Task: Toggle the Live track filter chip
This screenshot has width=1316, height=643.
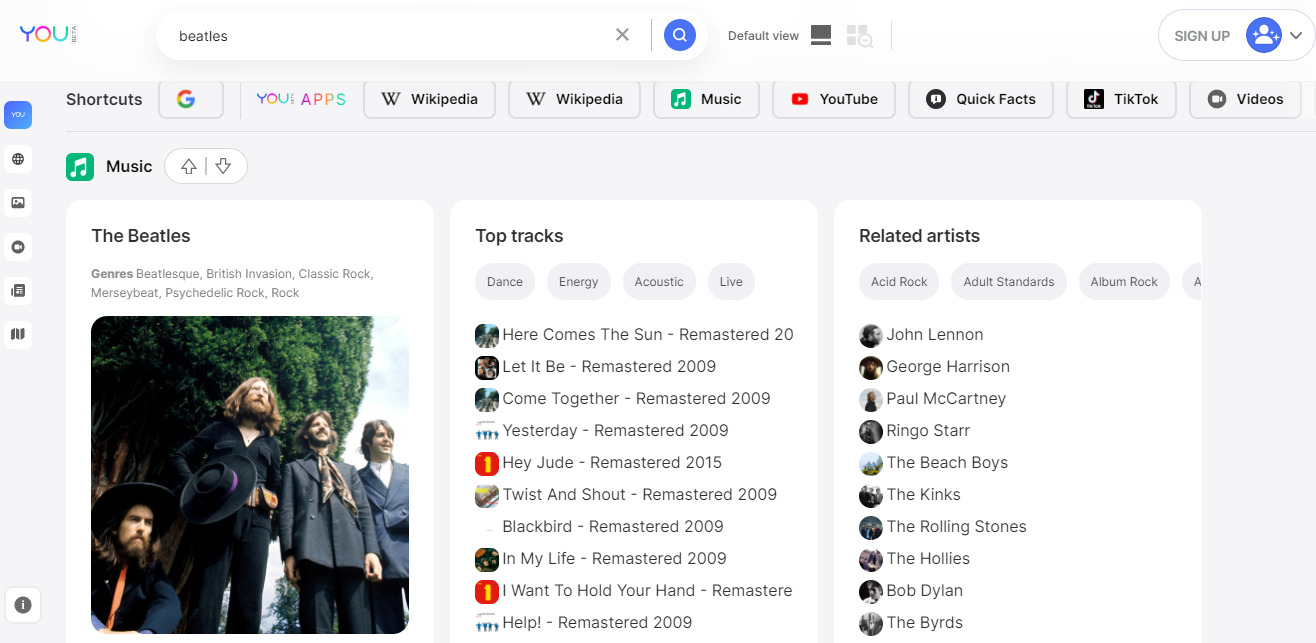Action: pos(731,282)
